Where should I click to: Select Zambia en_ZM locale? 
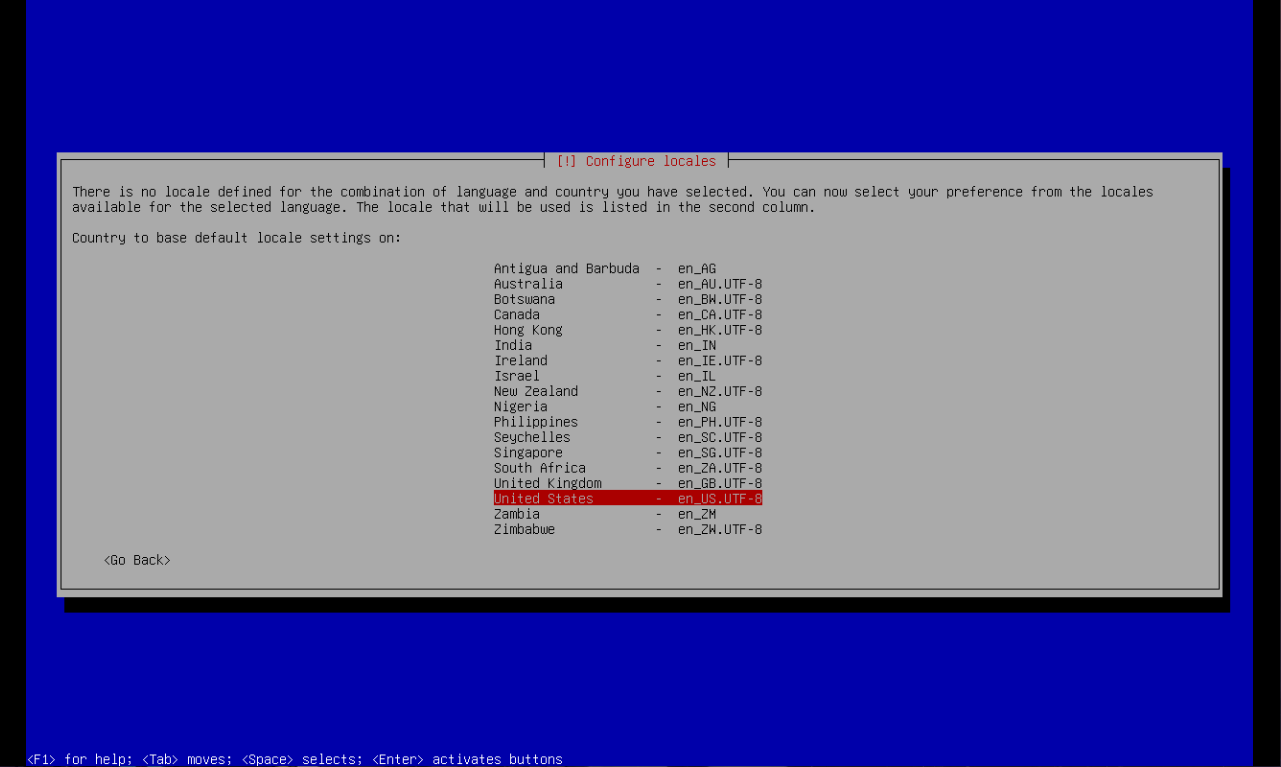tap(627, 514)
